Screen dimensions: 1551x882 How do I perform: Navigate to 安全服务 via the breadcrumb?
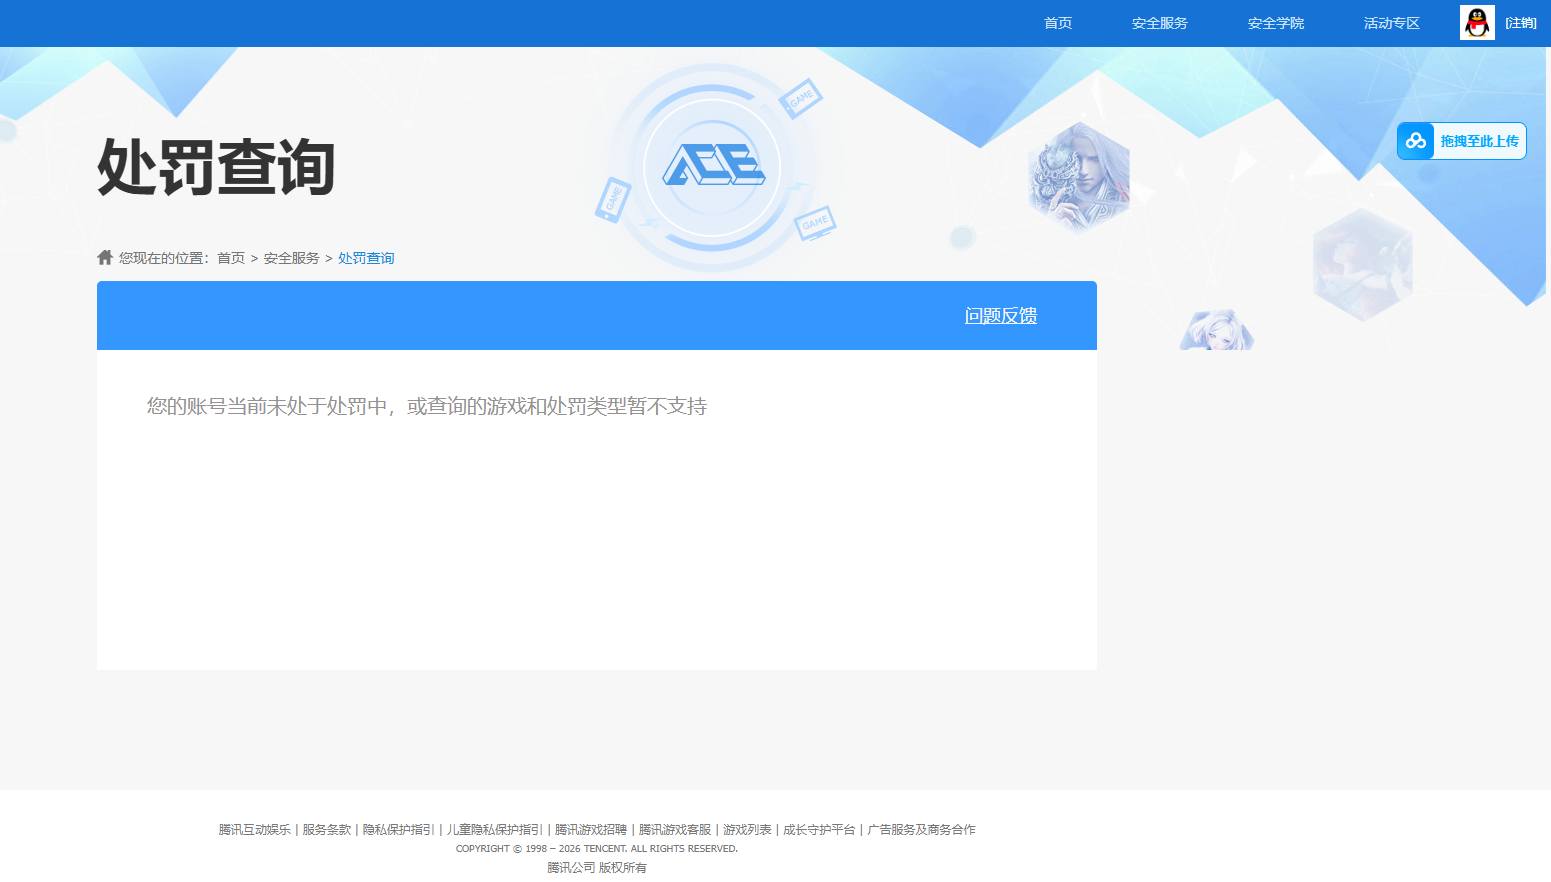click(x=291, y=257)
